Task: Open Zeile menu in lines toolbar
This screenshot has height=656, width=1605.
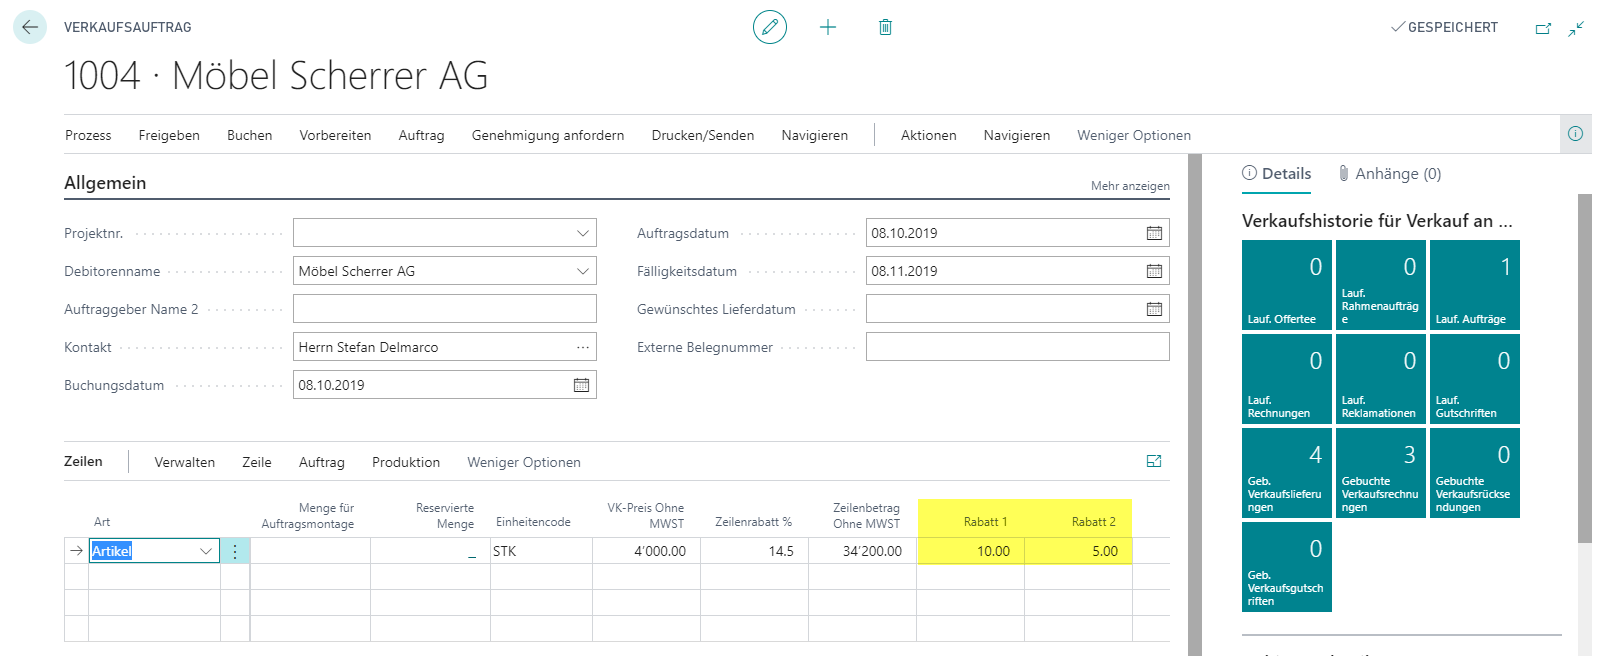Action: coord(257,462)
